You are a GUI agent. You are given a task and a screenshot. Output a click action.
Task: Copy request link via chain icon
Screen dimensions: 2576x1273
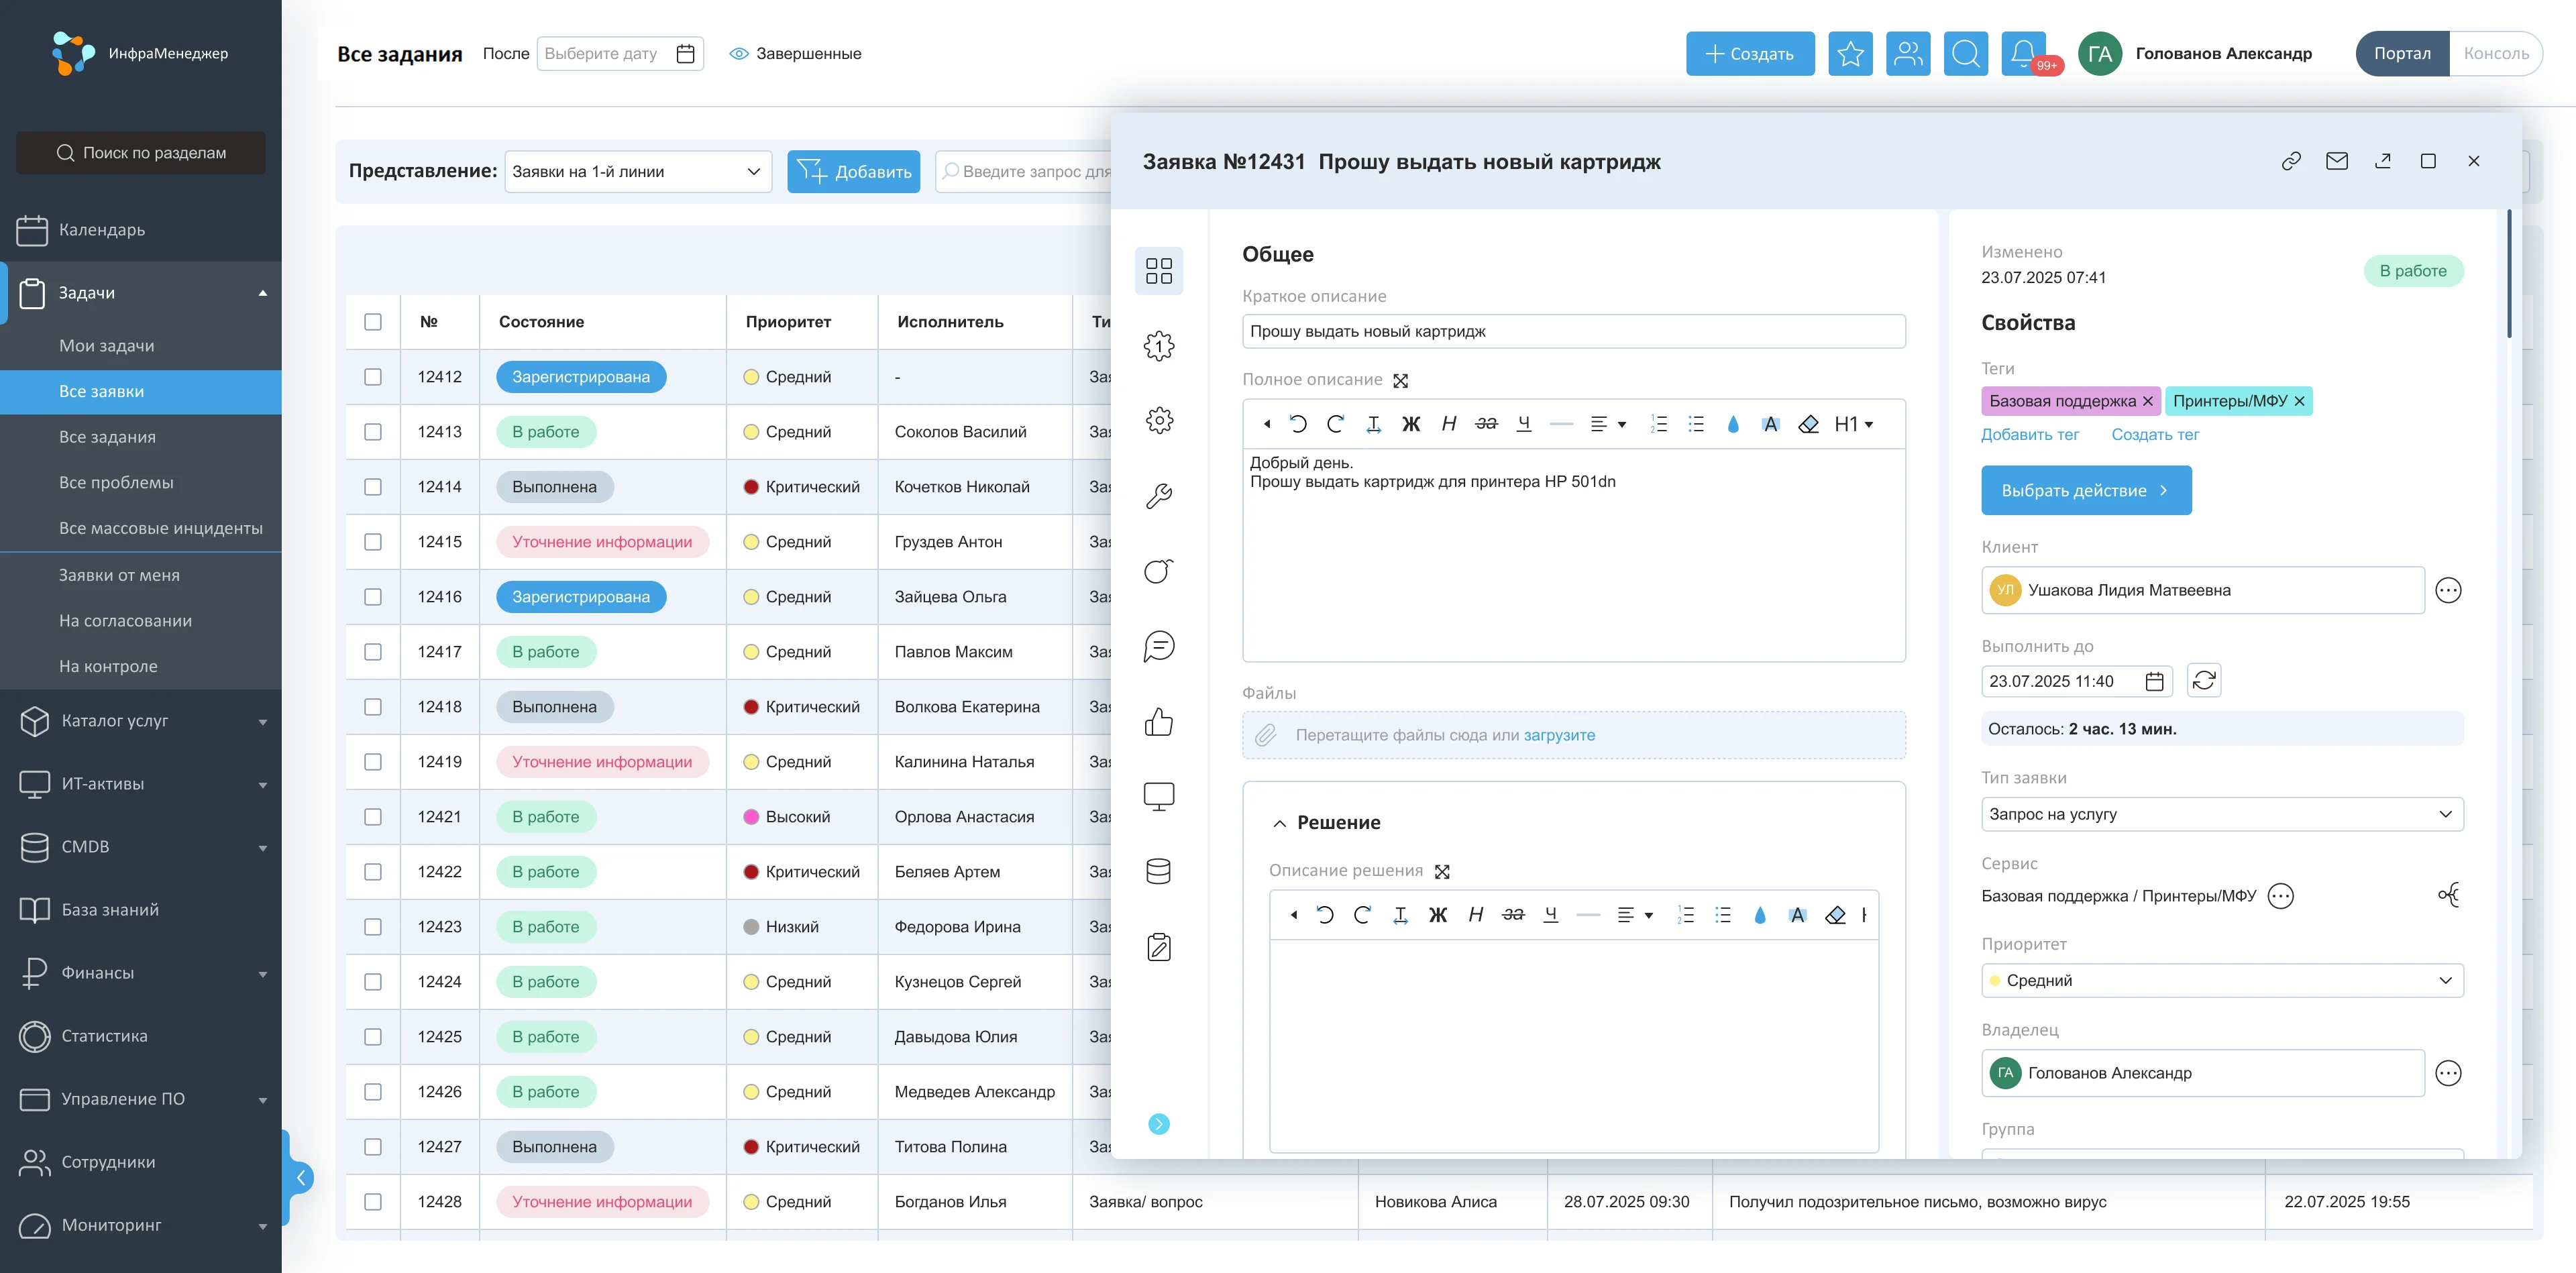pos(2291,161)
